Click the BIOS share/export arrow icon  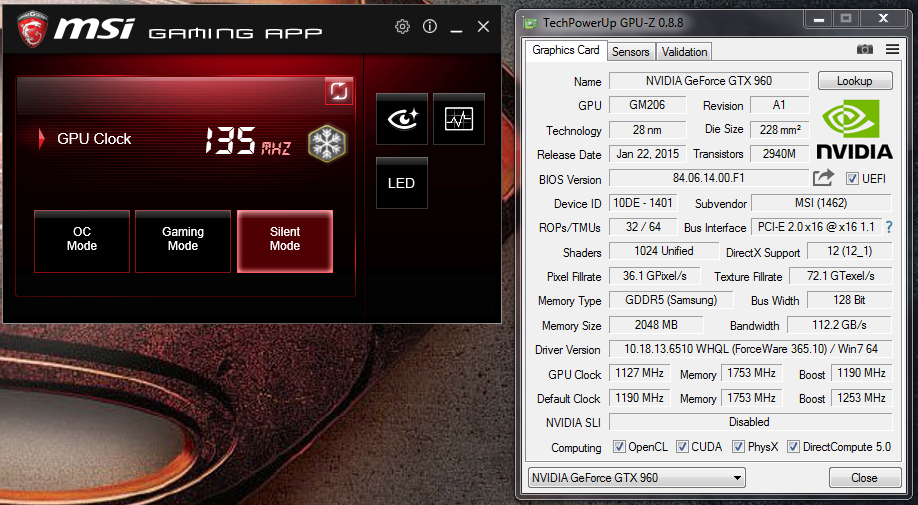[823, 178]
